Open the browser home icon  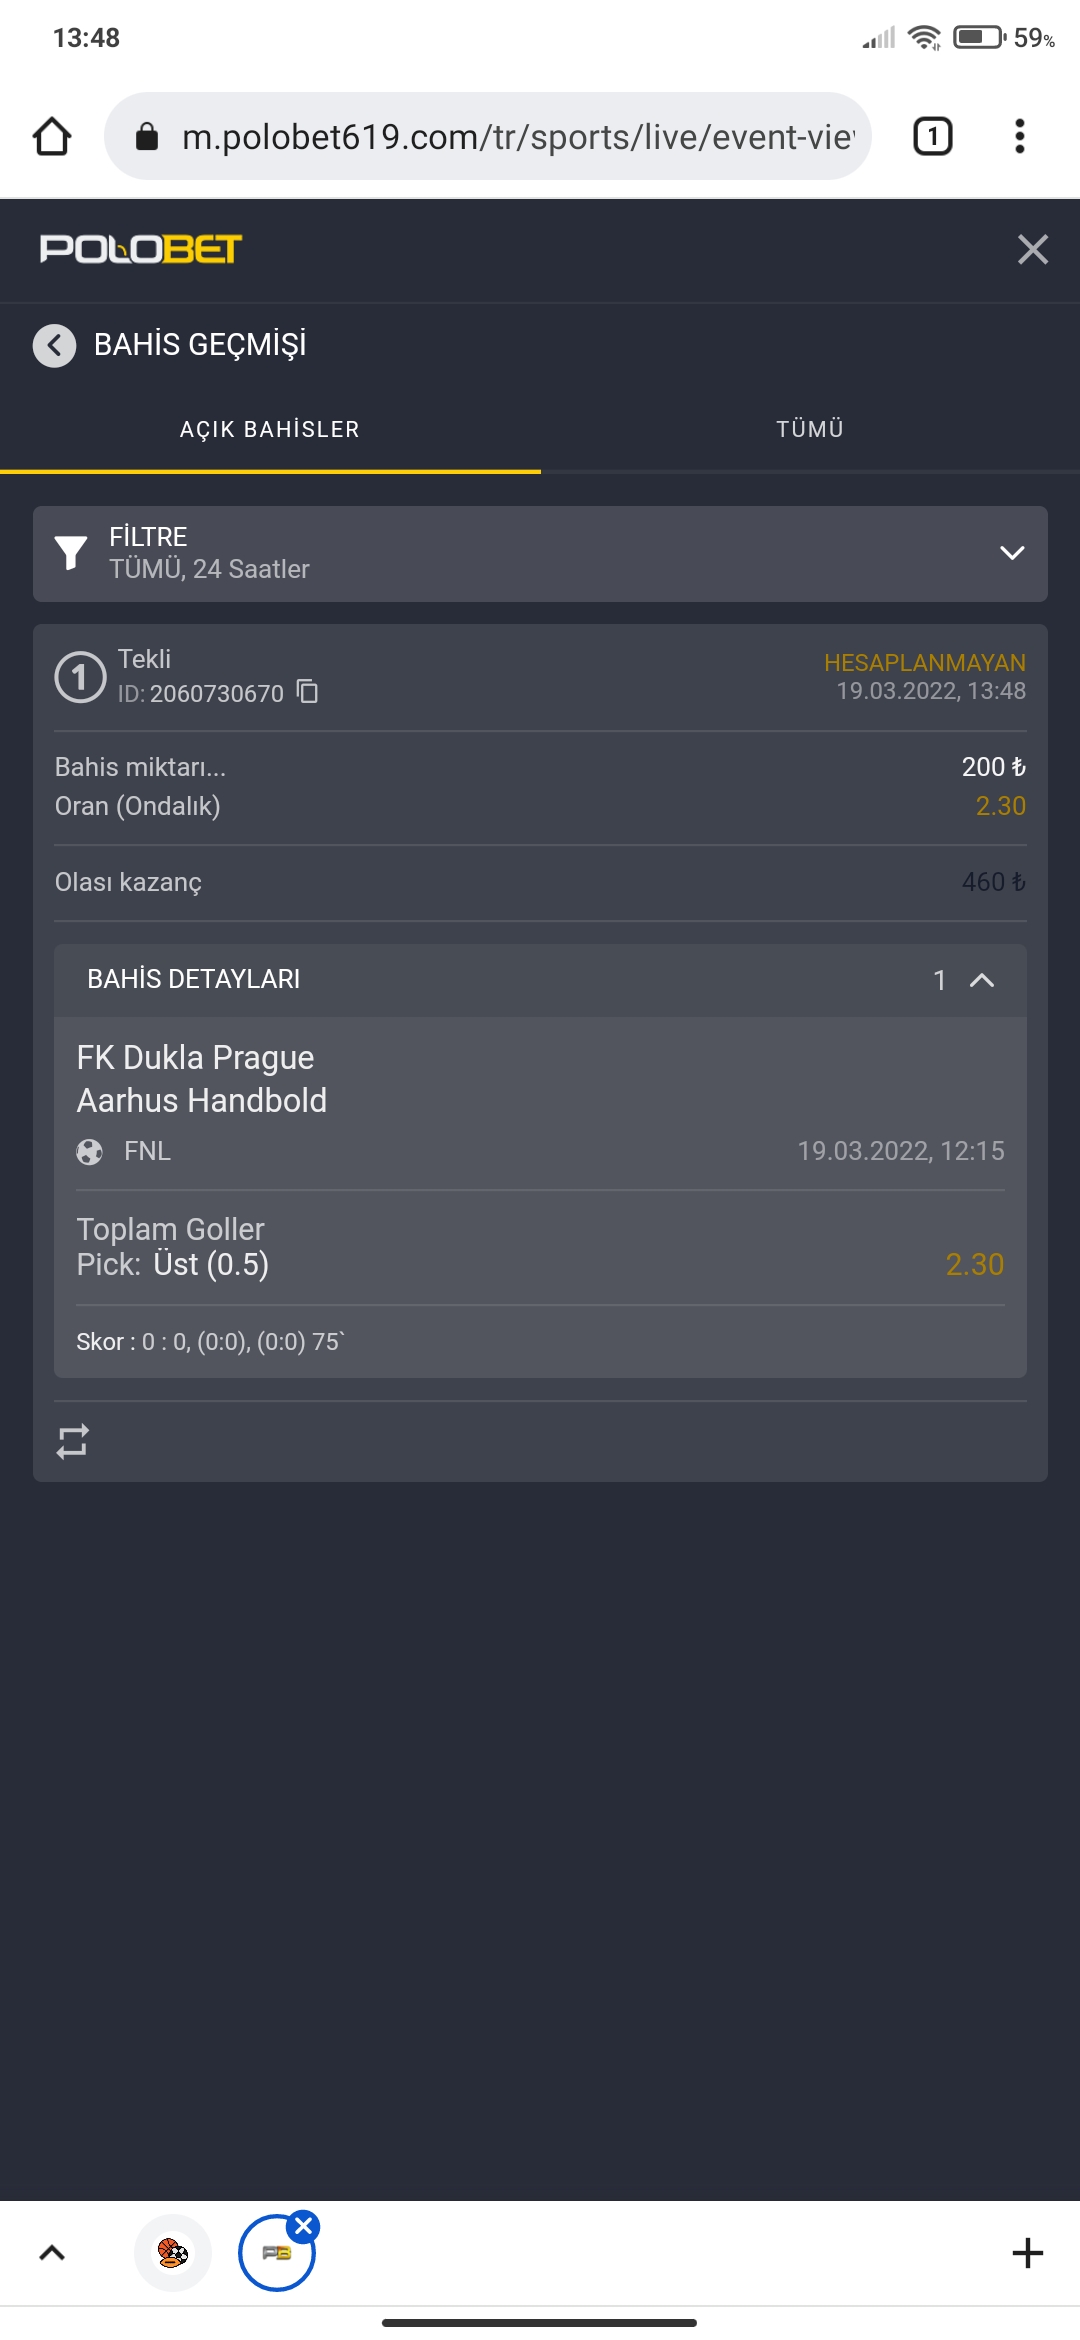tap(52, 136)
